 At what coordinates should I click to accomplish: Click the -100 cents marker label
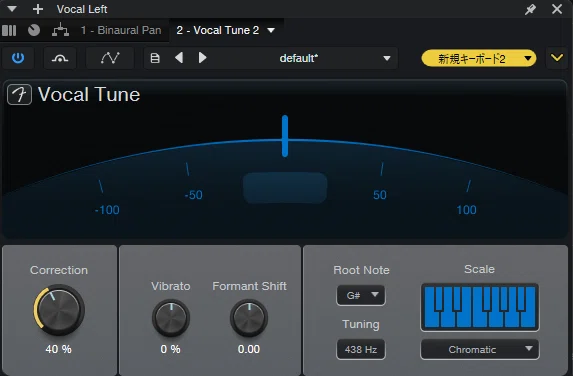click(107, 210)
